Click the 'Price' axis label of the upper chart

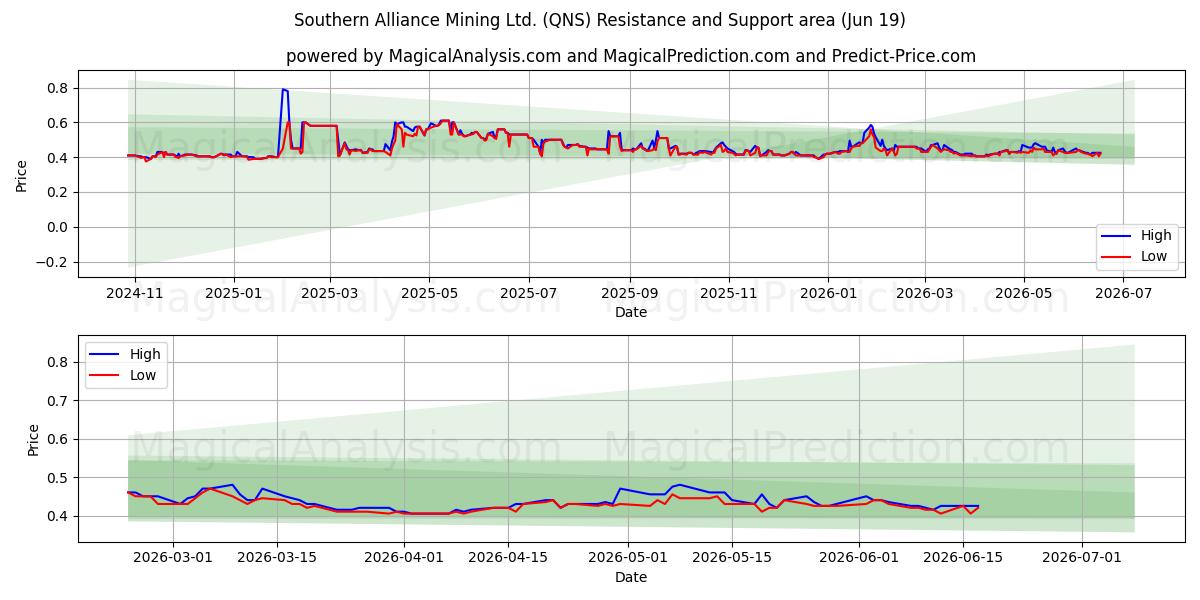(x=21, y=174)
